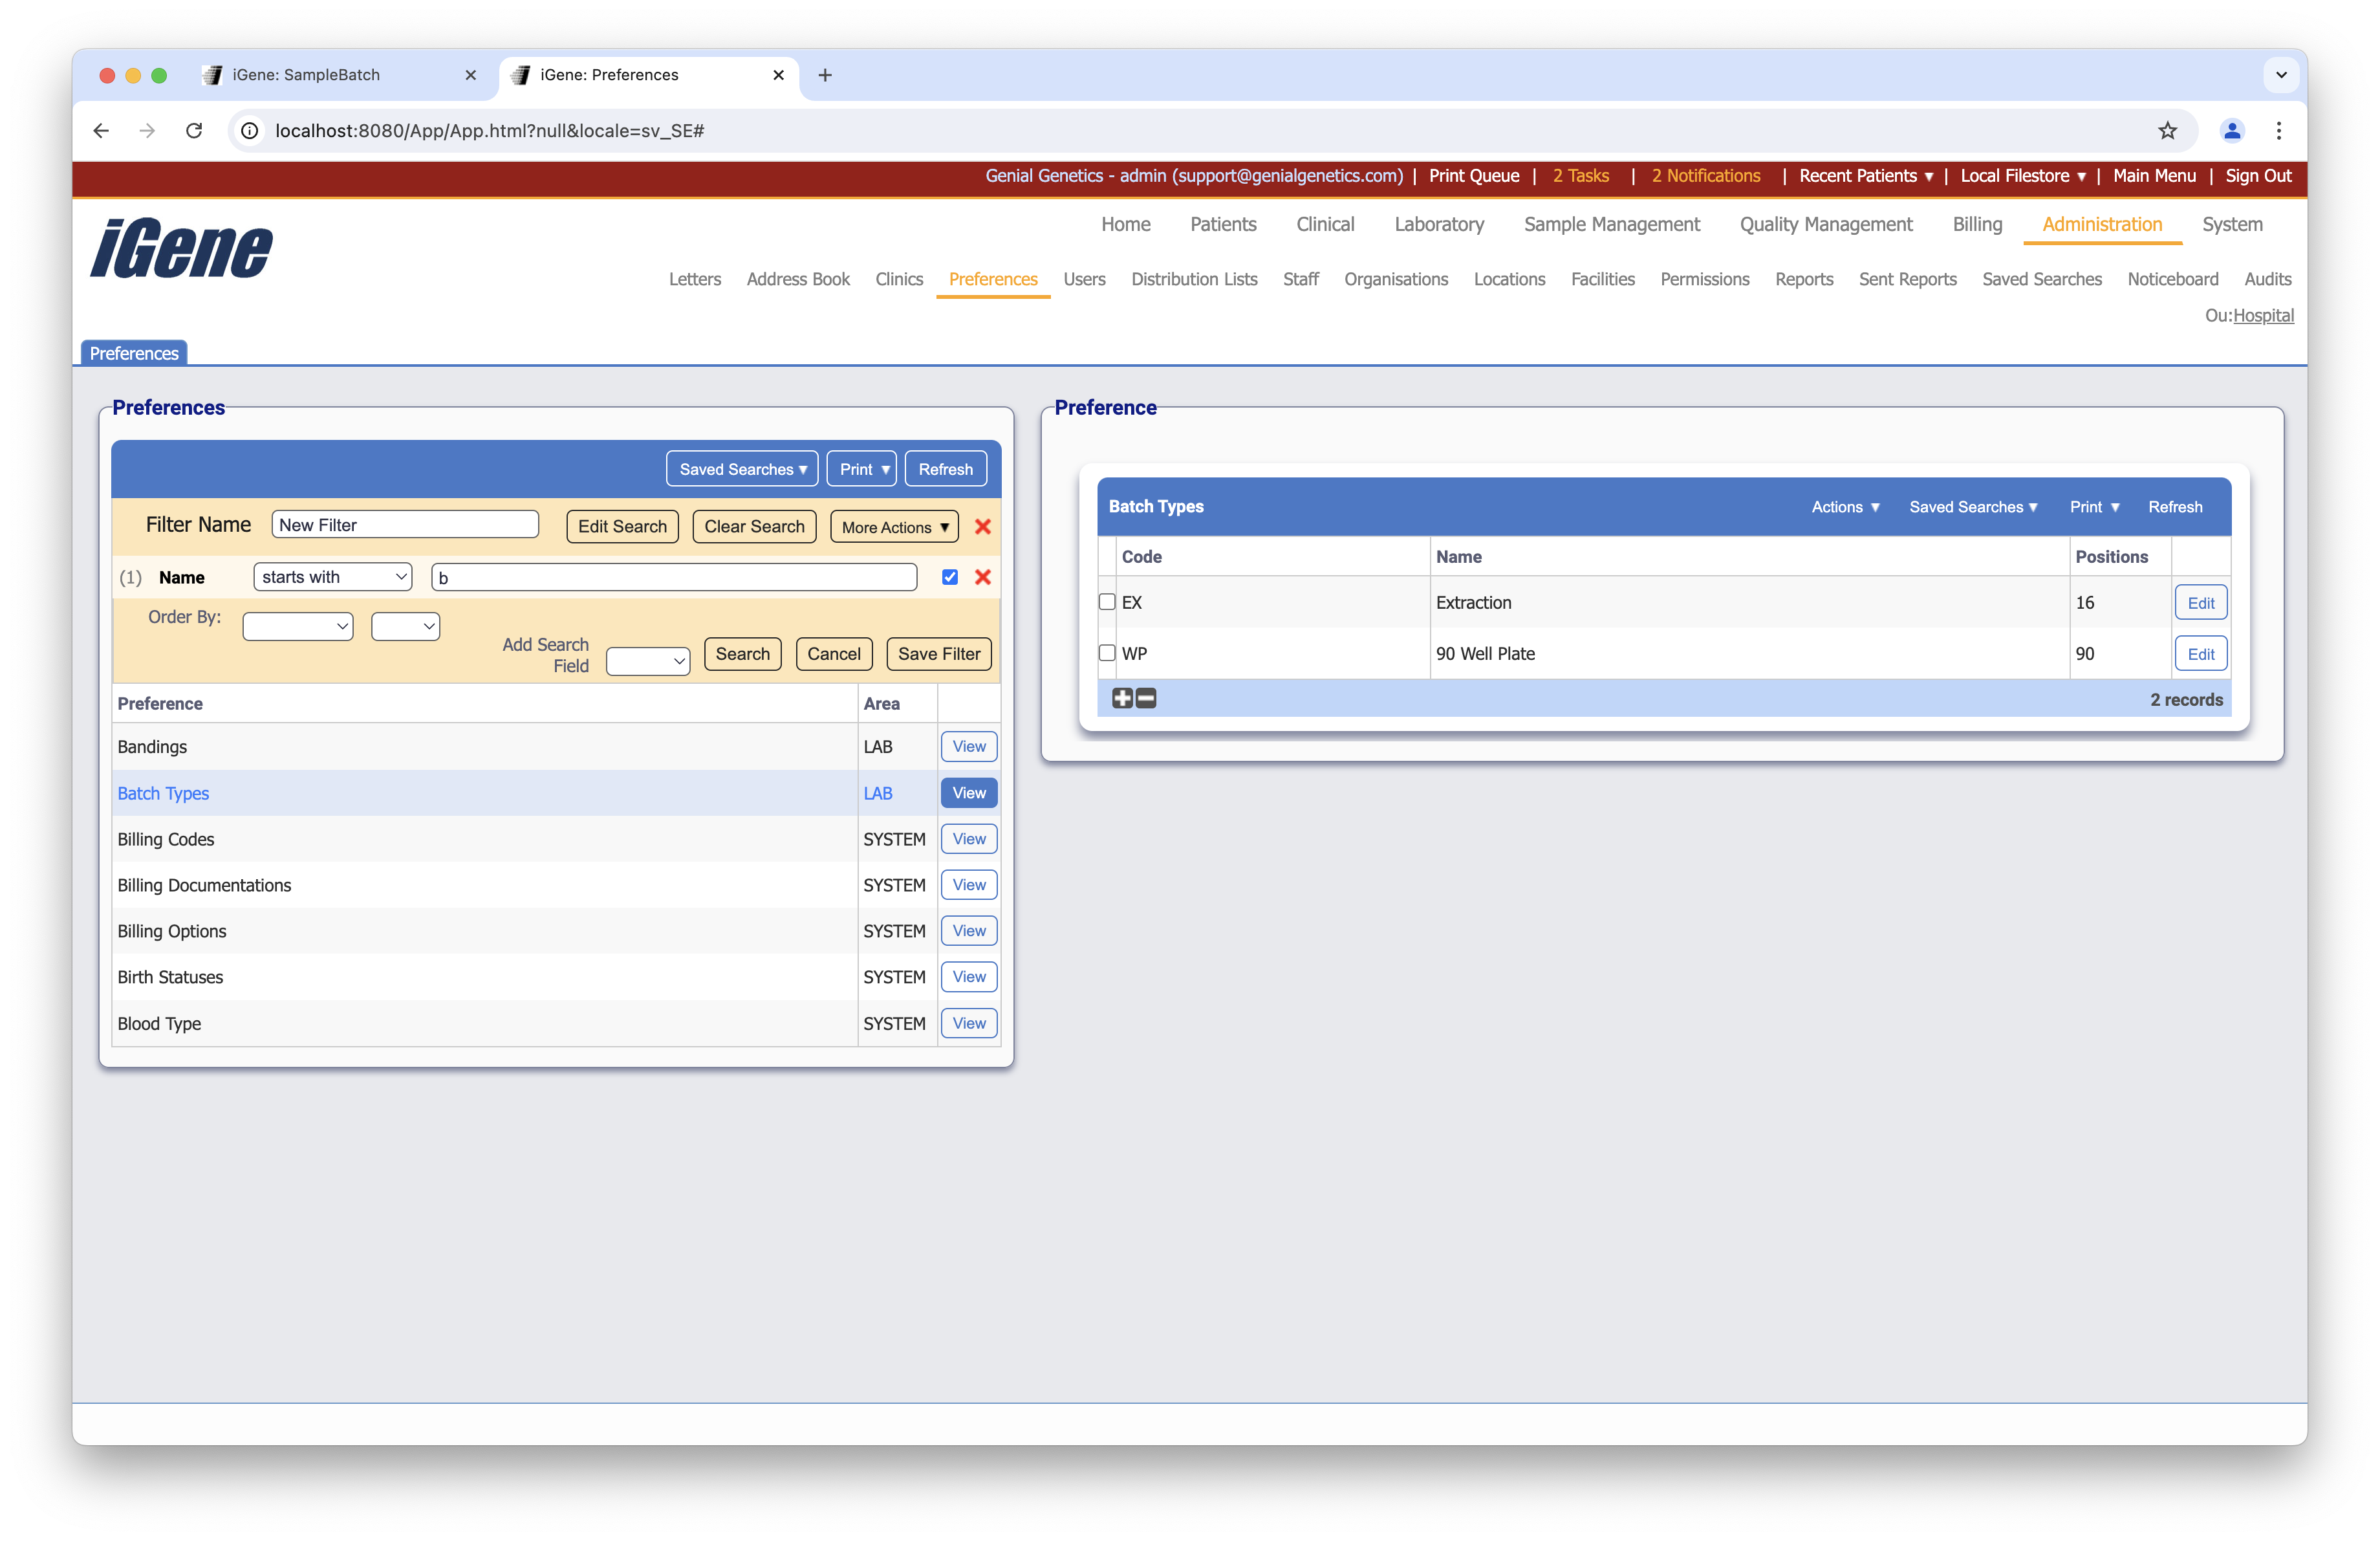2380x1541 pixels.
Task: Click the minus icon to remove record
Action: point(1146,698)
